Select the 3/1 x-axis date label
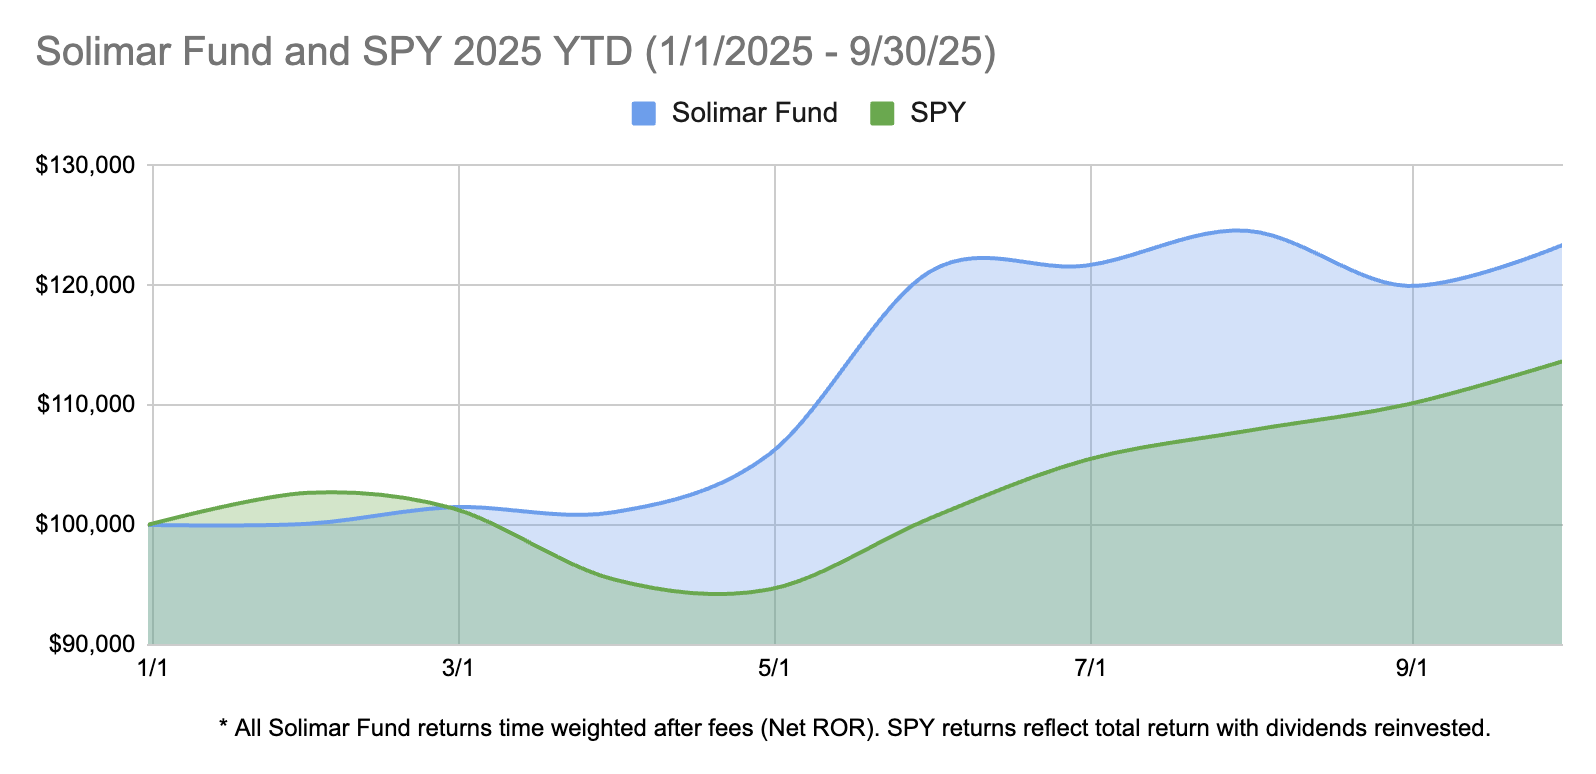Screen dimensions: 1596x774 458,668
